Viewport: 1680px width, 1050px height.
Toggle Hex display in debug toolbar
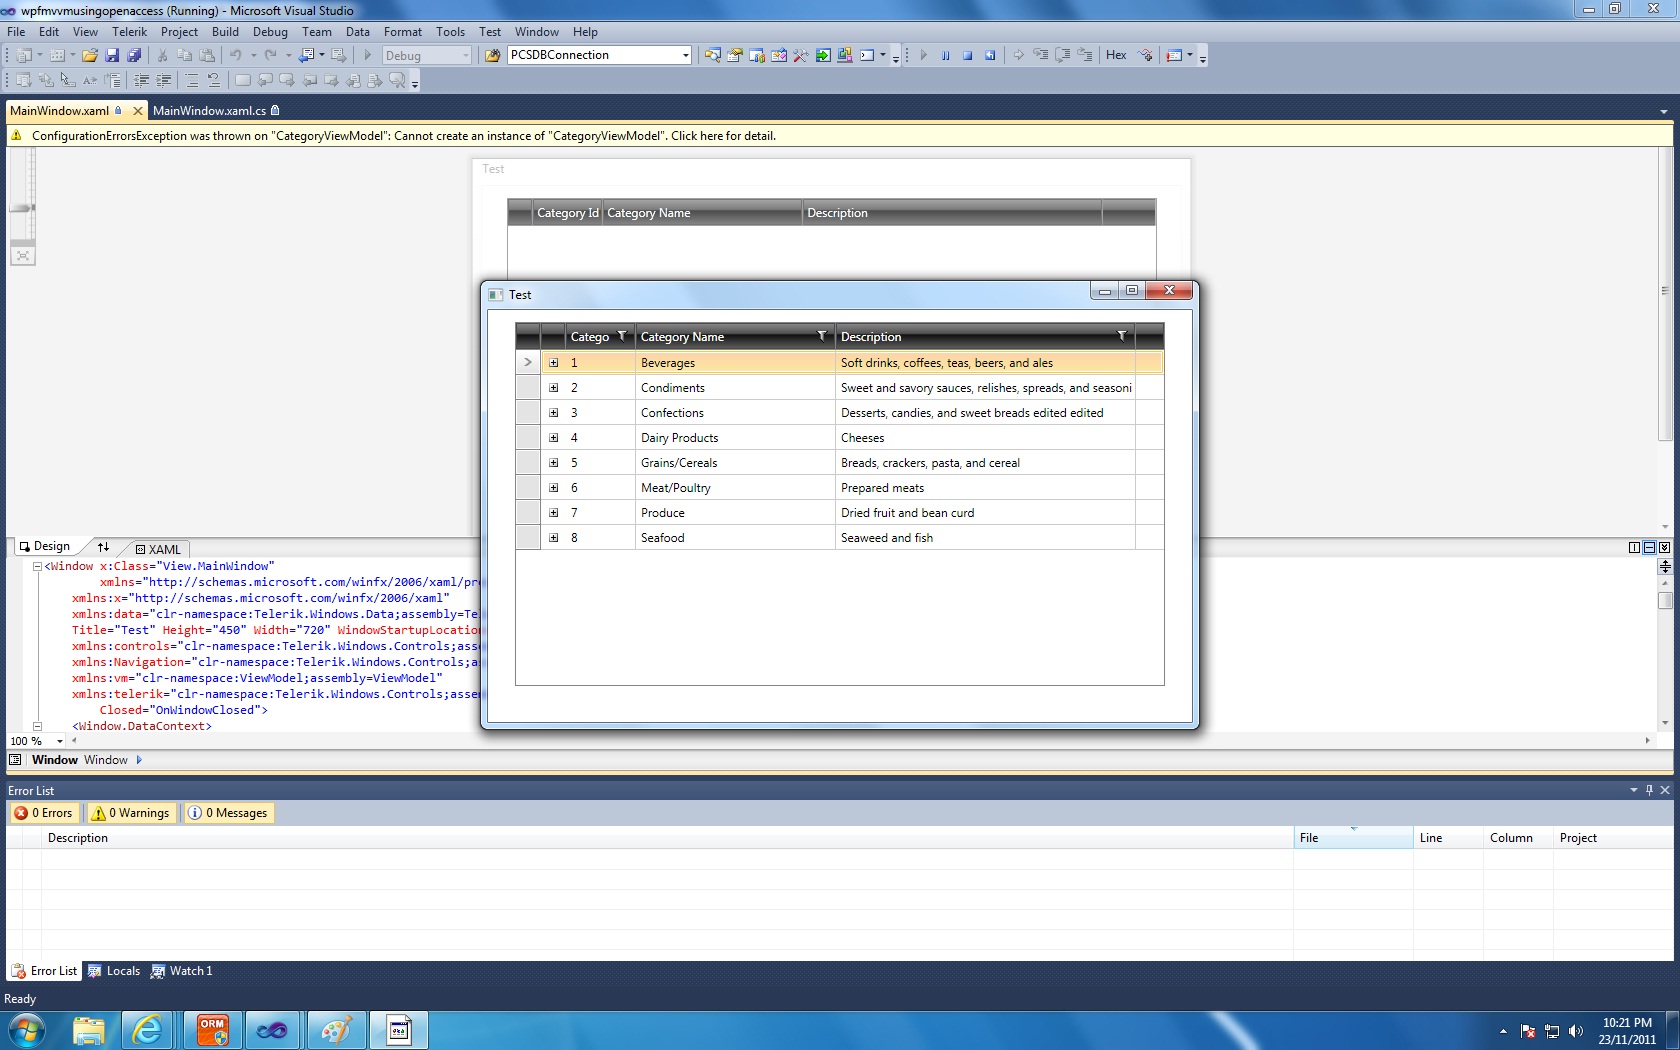(1116, 56)
